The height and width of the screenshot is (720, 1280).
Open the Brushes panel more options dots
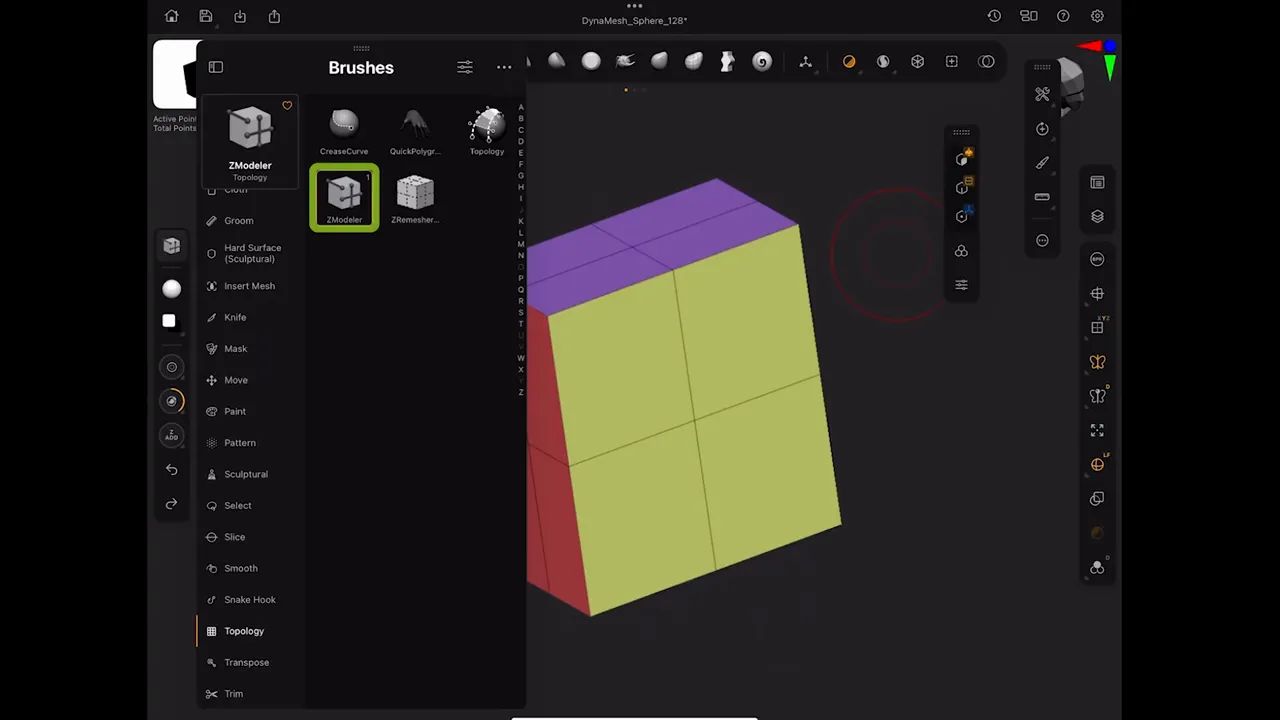click(x=504, y=67)
